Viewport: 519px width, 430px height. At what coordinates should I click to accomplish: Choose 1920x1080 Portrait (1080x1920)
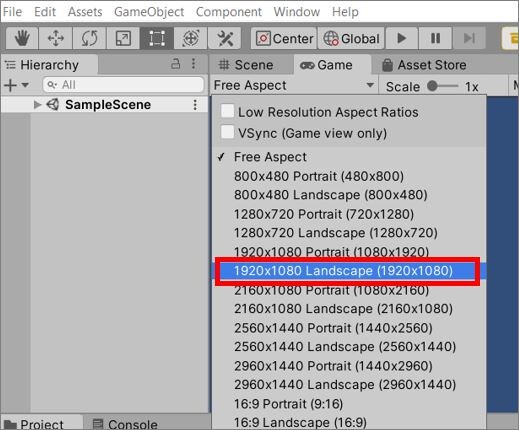pyautogui.click(x=349, y=252)
